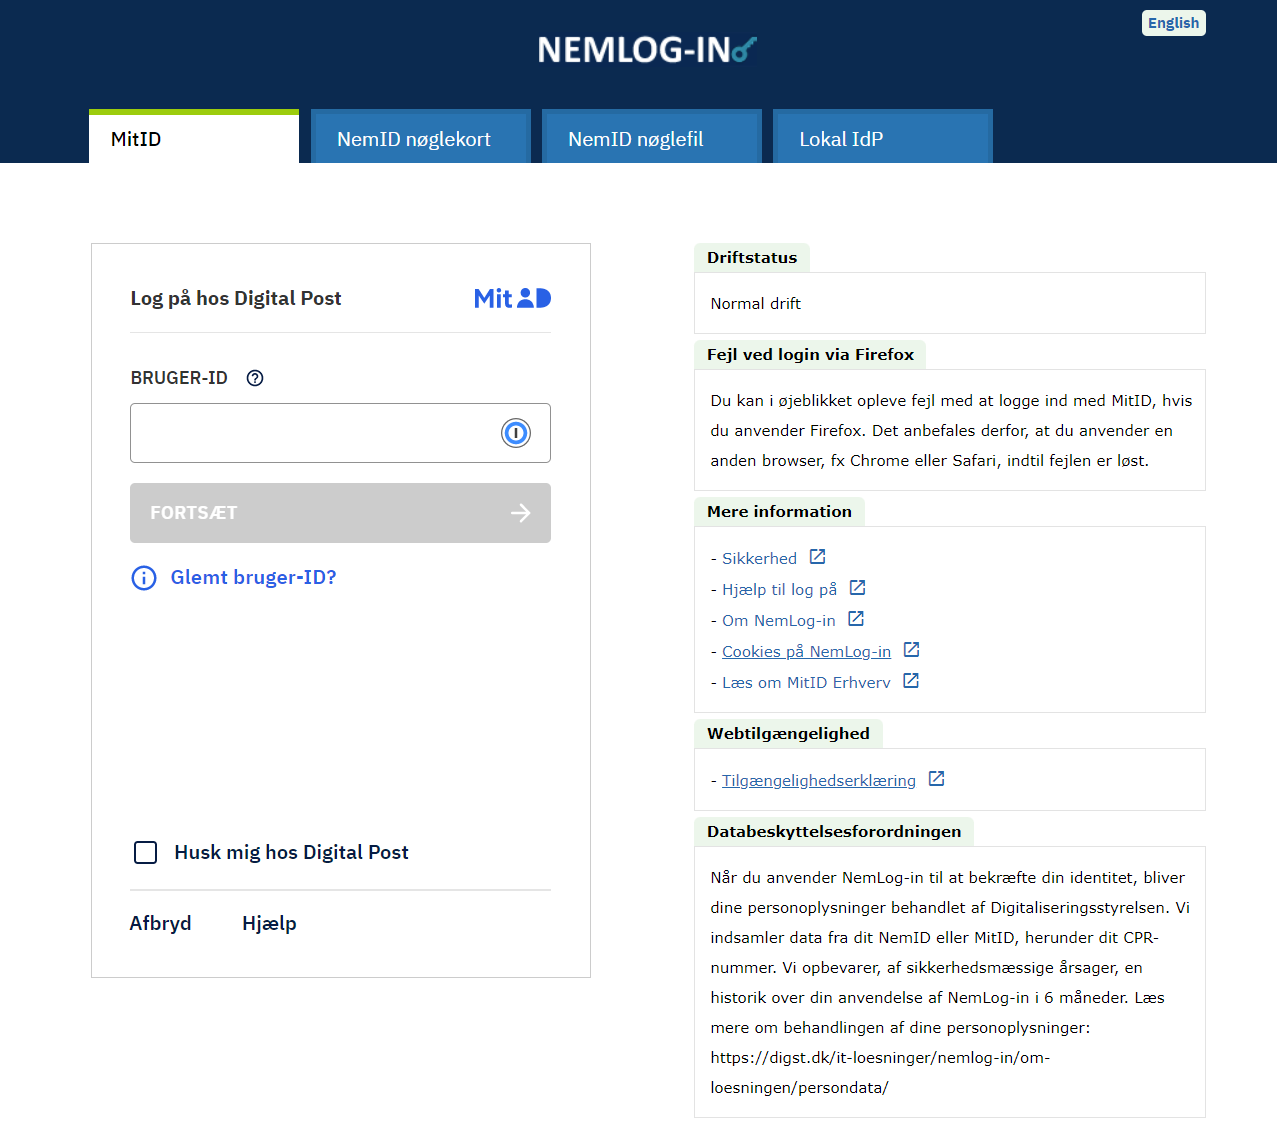Switch to the Lokal IdP tab
The height and width of the screenshot is (1136, 1277).
click(x=883, y=136)
